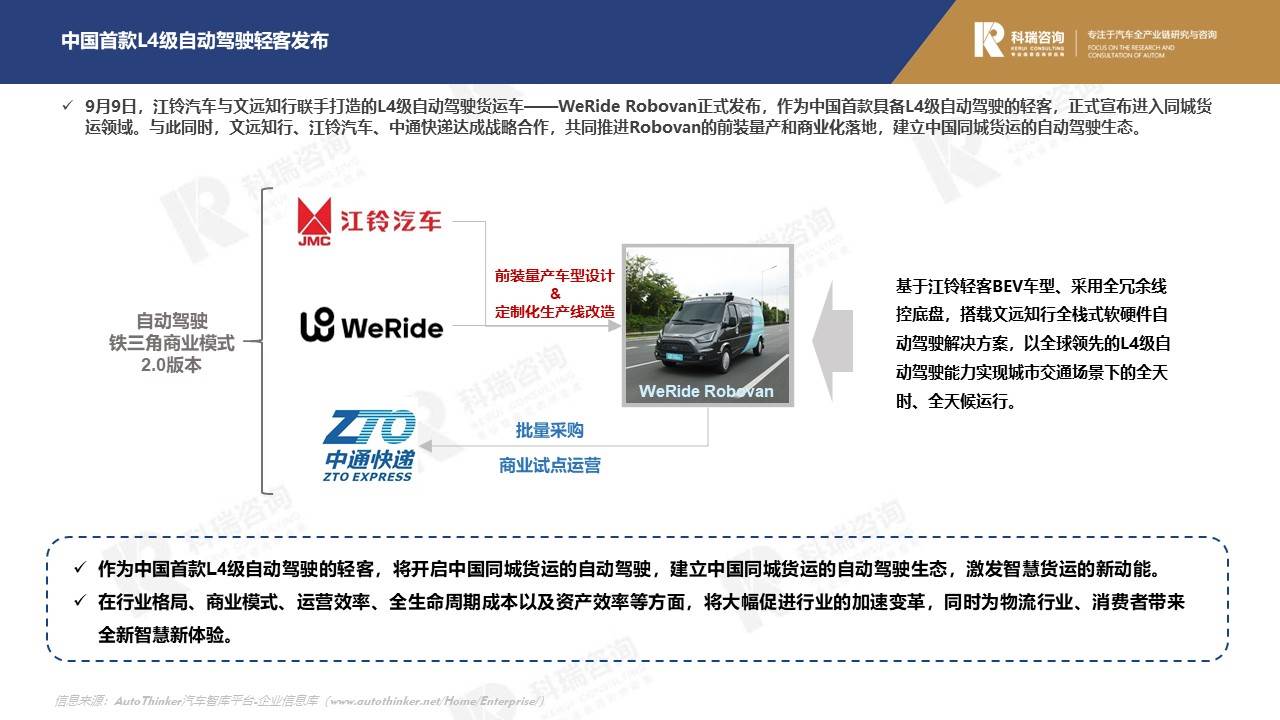1280x720 pixels.
Task: Click the red text 前装量产车型设计
Action: (554, 276)
